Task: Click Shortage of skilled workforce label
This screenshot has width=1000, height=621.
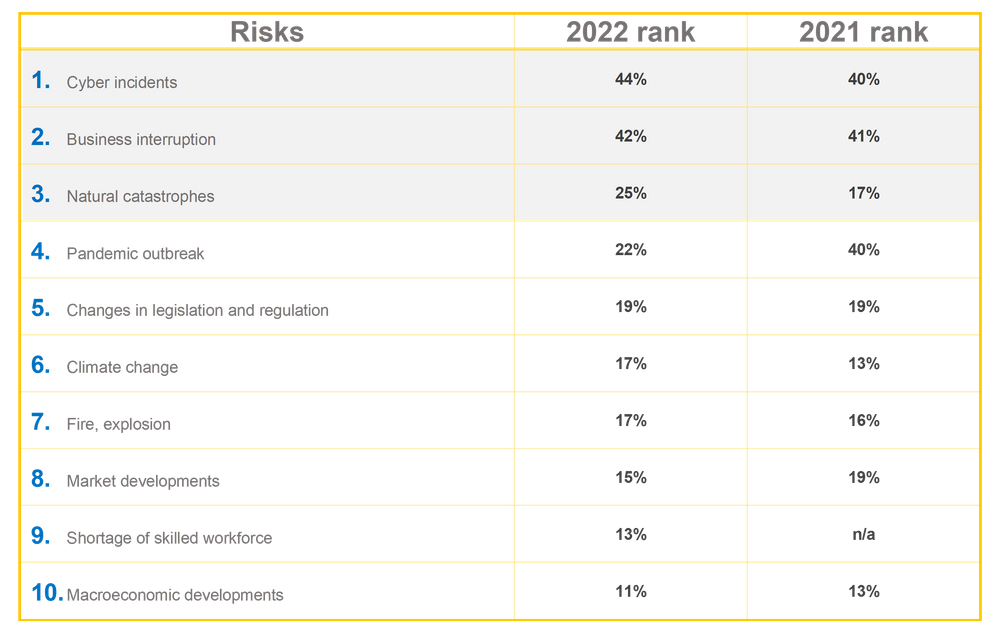Action: tap(169, 538)
